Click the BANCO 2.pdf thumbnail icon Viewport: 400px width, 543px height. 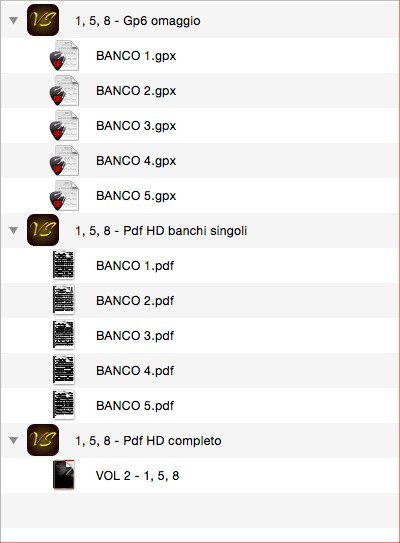pos(63,300)
